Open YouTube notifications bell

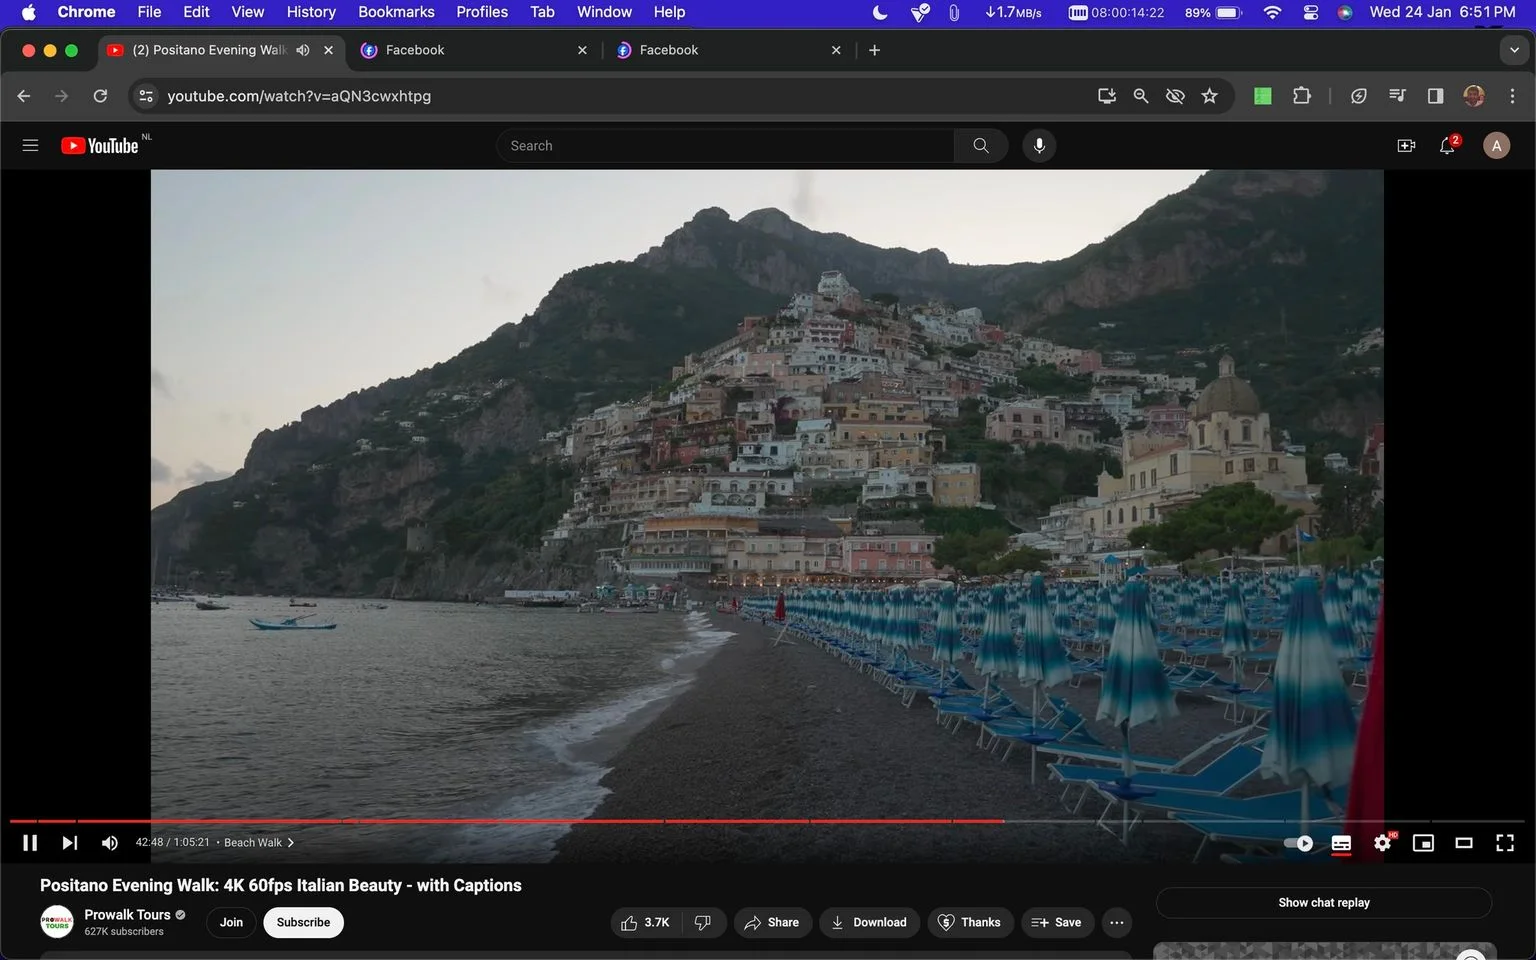click(x=1447, y=146)
